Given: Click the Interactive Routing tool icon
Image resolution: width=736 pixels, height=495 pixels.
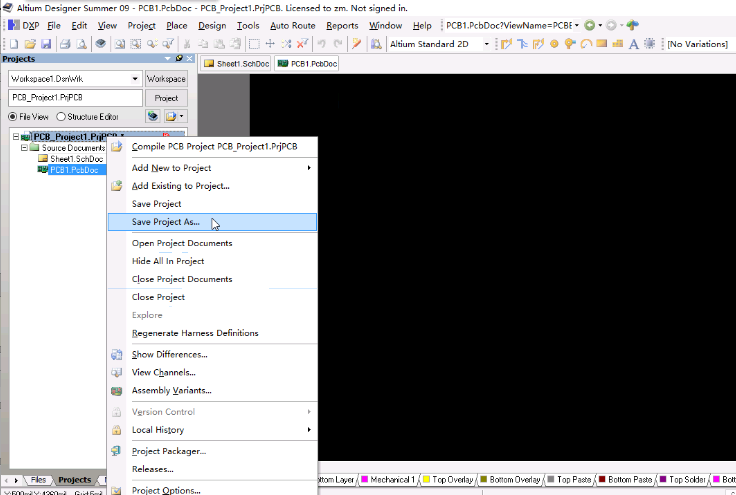Looking at the screenshot, I should coord(506,44).
